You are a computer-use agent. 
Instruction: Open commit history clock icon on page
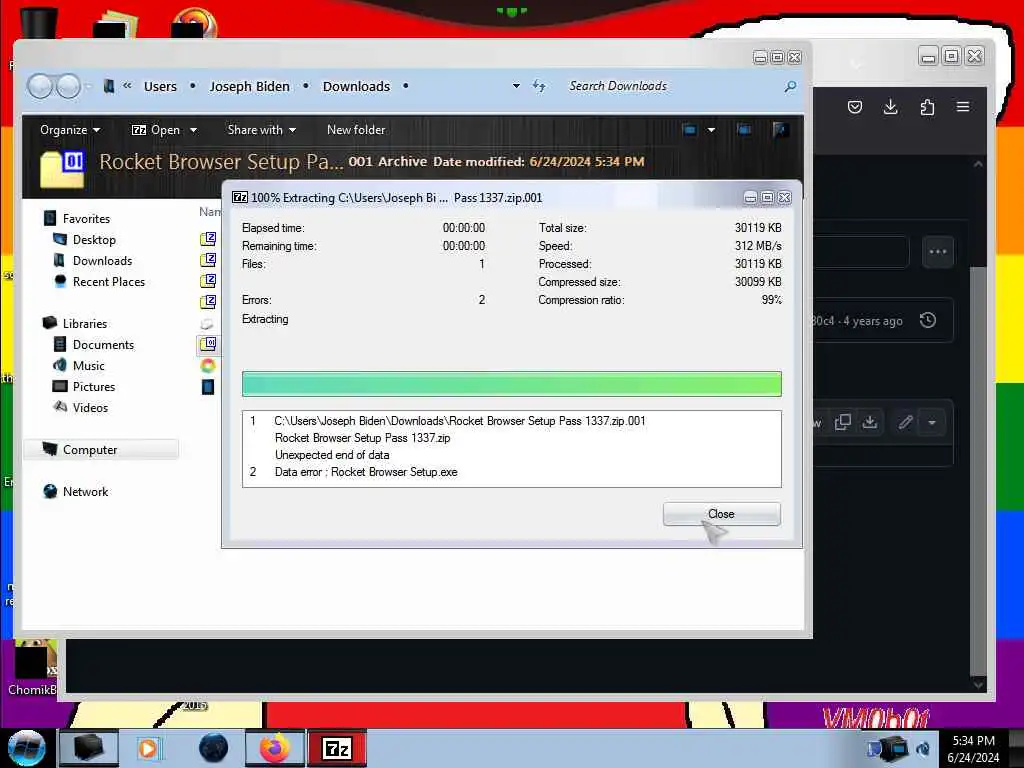point(928,321)
